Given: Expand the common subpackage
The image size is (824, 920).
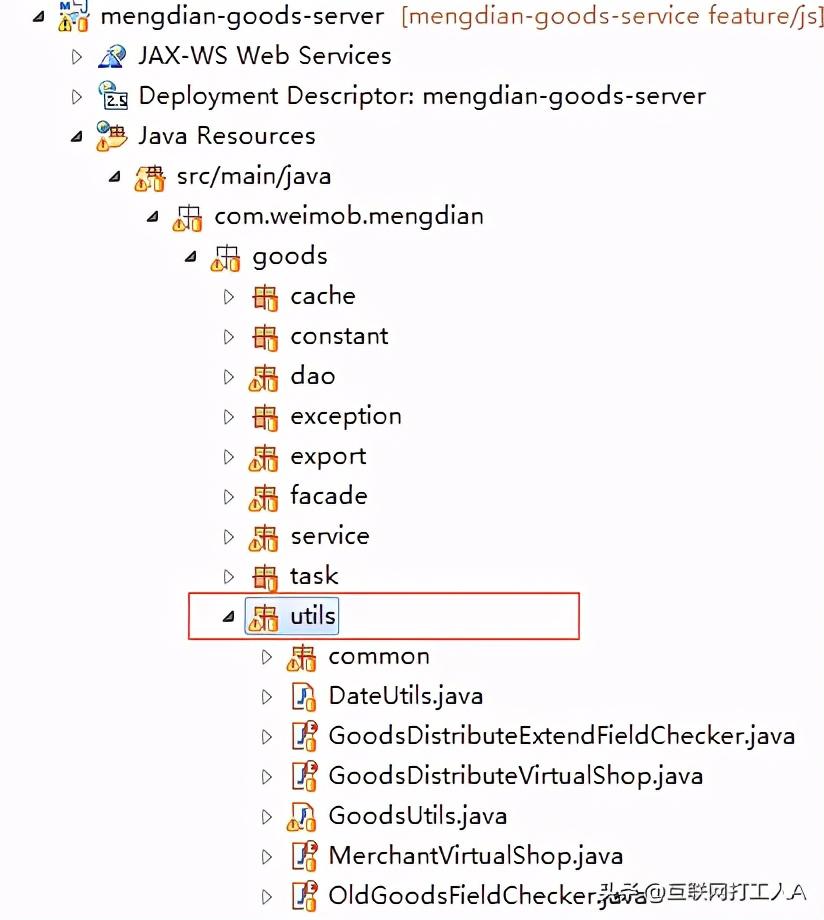Looking at the screenshot, I should (x=267, y=657).
